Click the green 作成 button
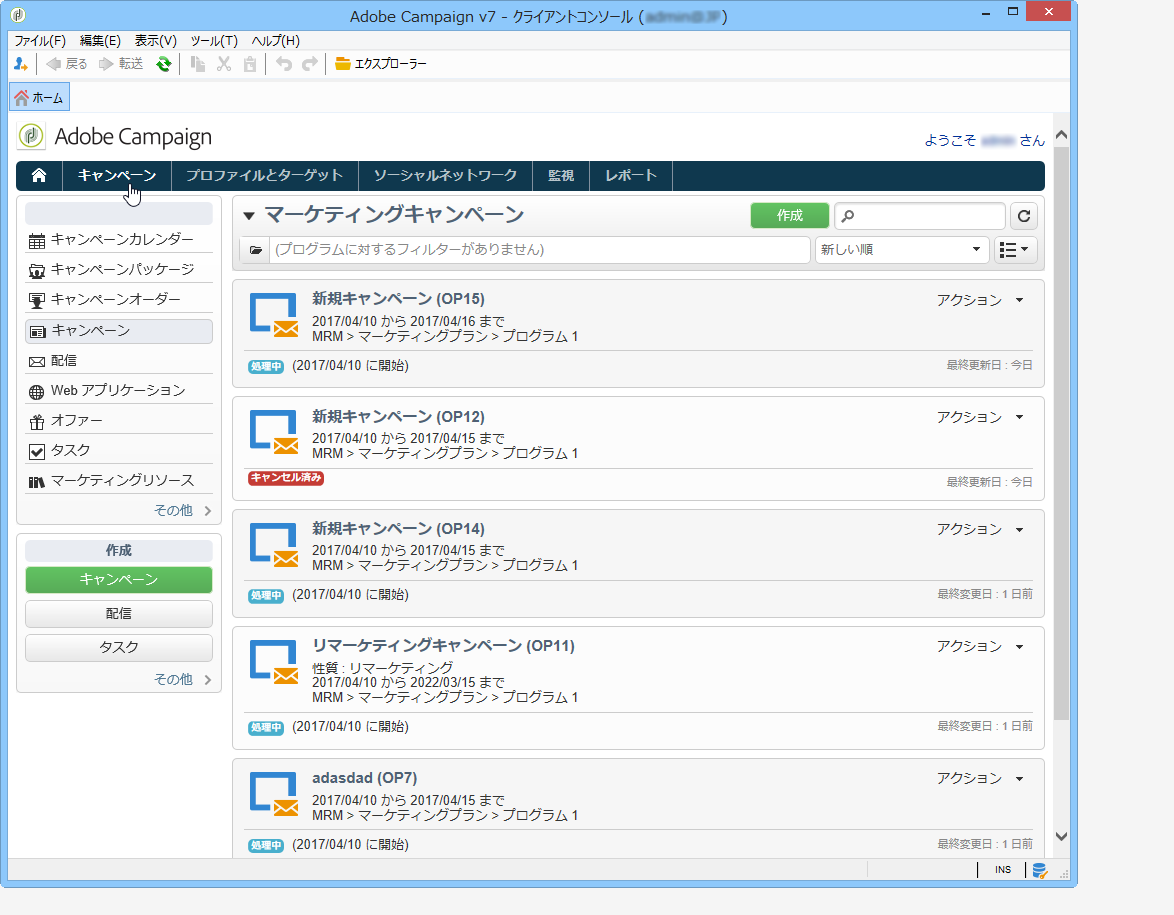 point(790,216)
